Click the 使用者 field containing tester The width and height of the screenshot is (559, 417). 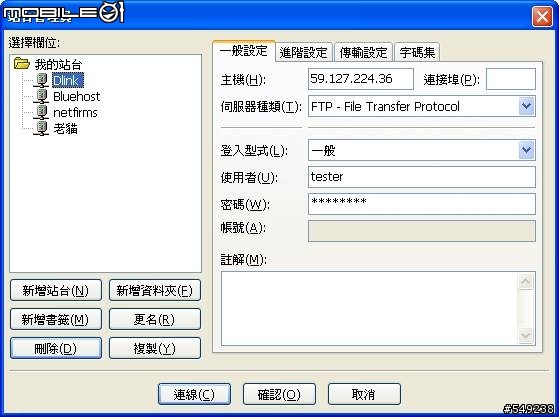(x=422, y=177)
